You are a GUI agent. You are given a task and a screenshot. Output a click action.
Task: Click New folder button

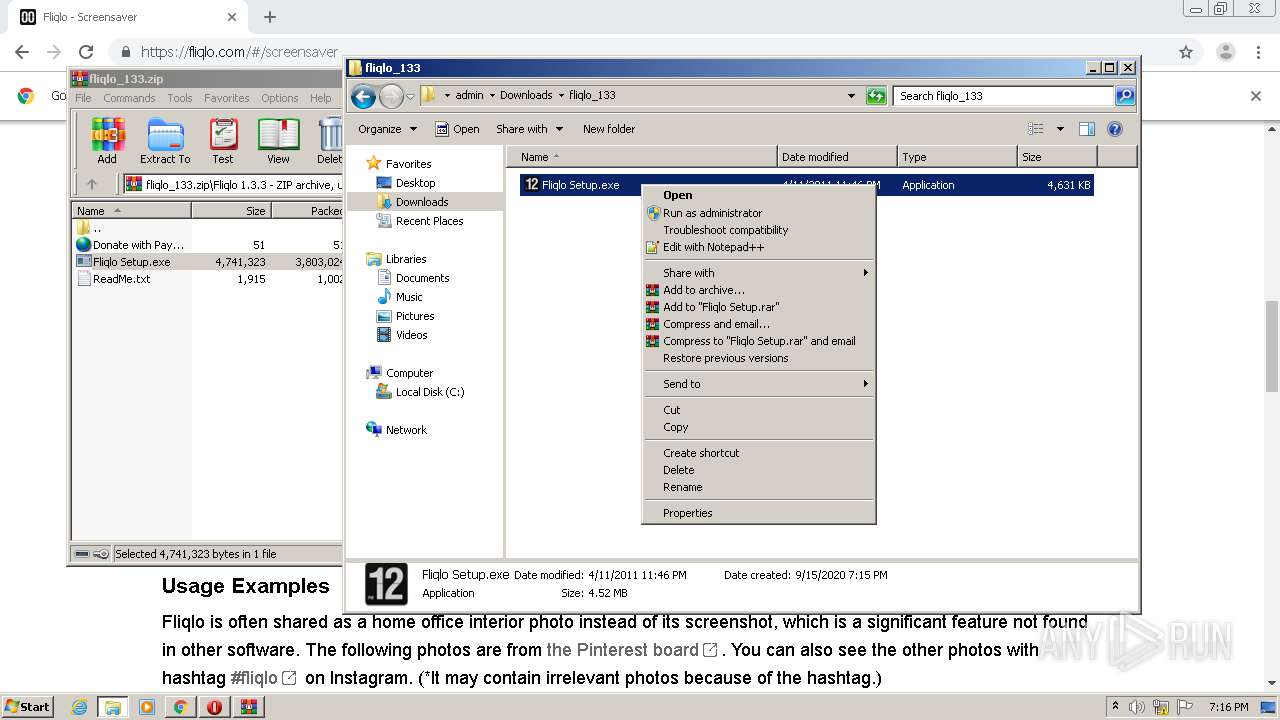(609, 129)
